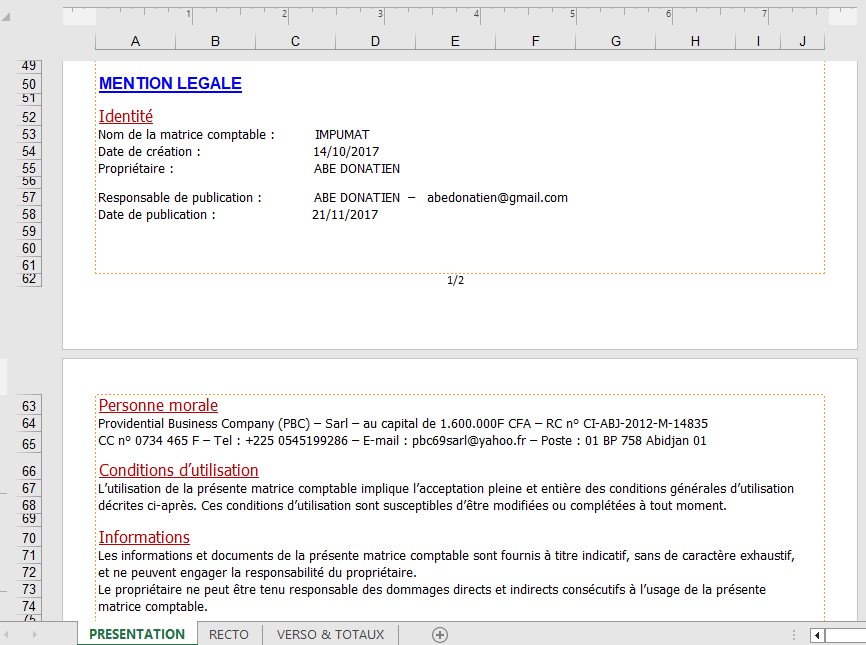
Task: Select column I header
Action: (758, 41)
